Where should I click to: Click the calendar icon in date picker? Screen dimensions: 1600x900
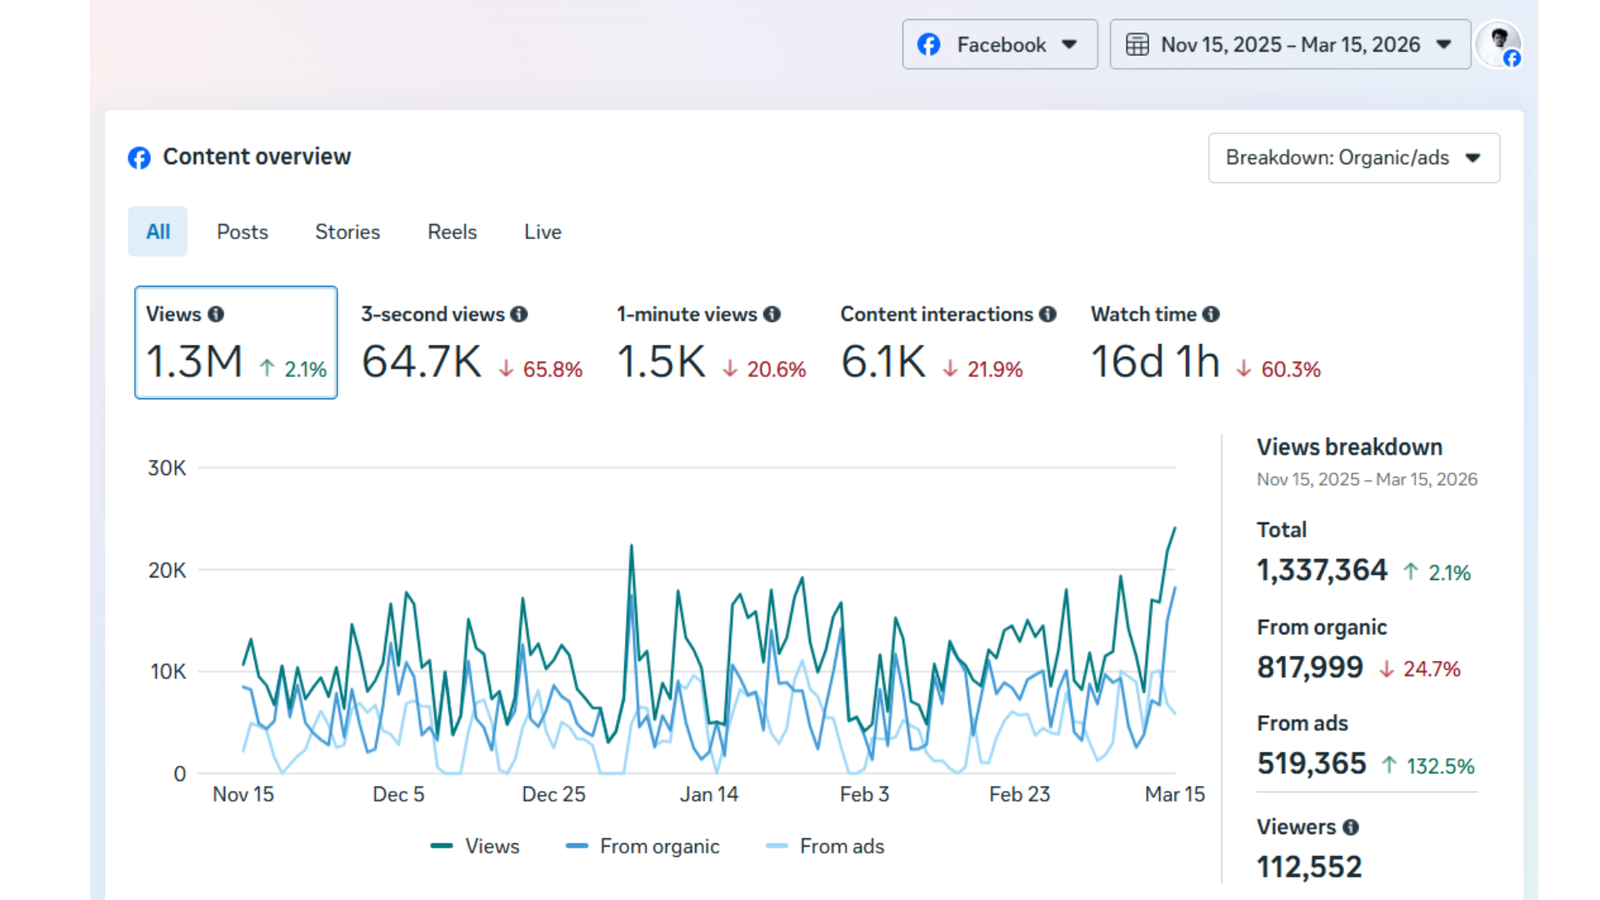click(x=1137, y=45)
